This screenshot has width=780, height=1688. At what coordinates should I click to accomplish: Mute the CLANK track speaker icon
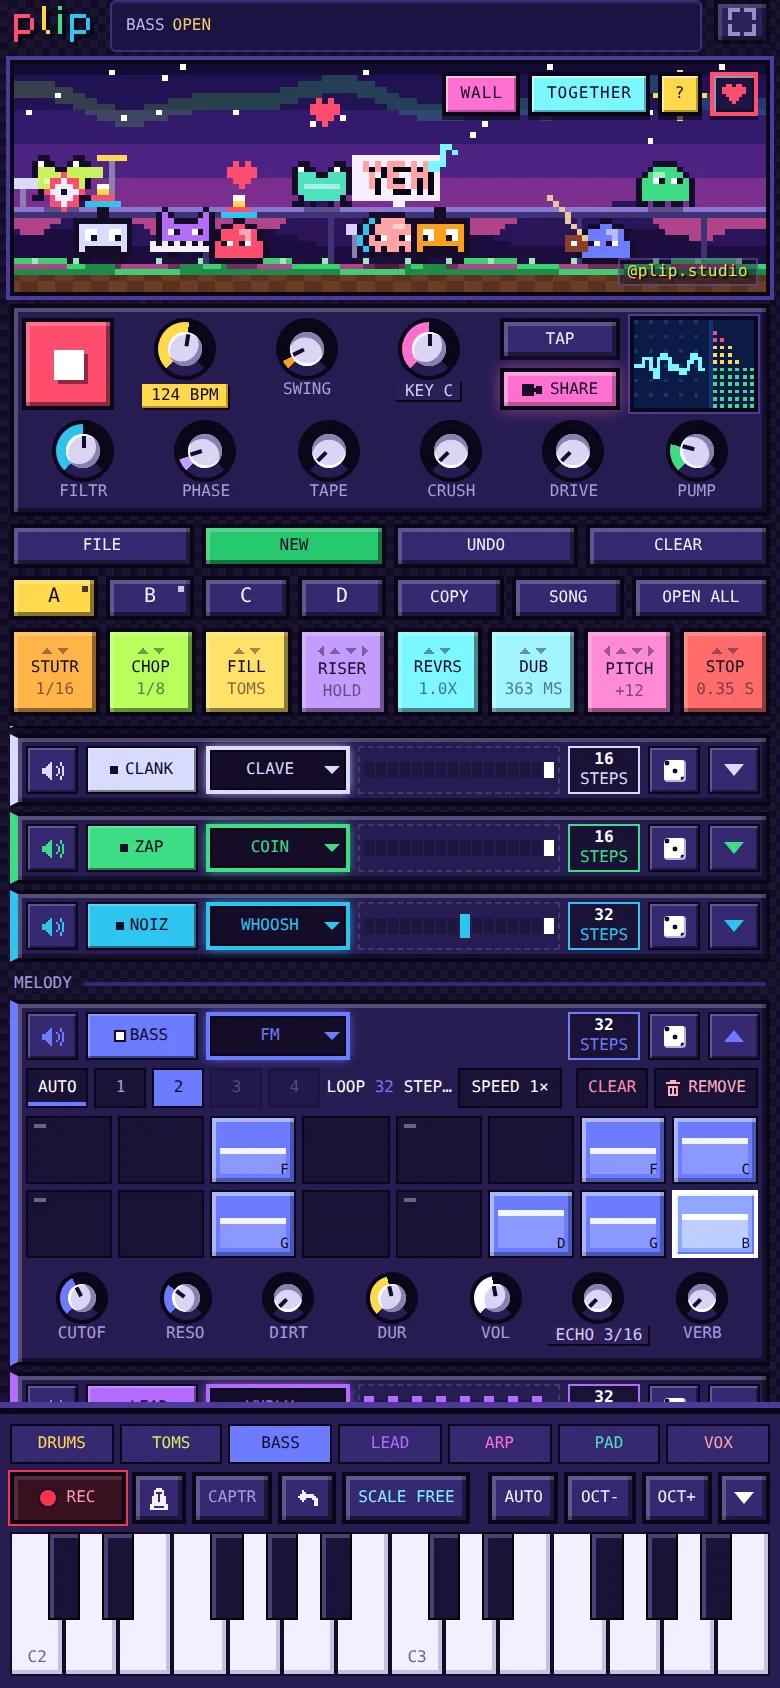coord(52,770)
